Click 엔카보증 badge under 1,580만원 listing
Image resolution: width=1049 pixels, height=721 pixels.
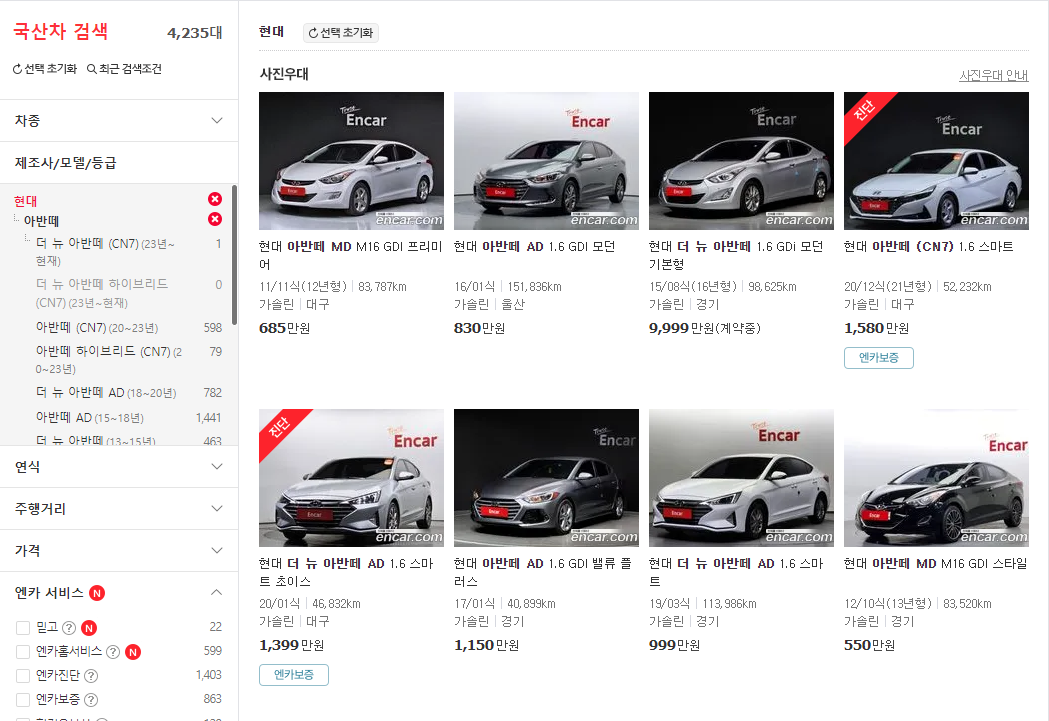(878, 358)
